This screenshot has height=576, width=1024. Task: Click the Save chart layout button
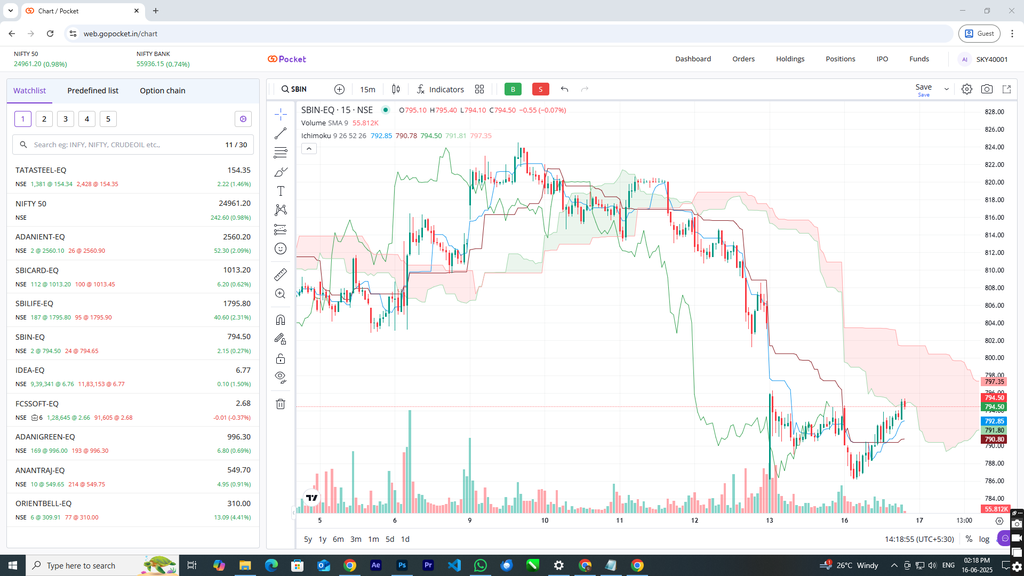[x=923, y=89]
